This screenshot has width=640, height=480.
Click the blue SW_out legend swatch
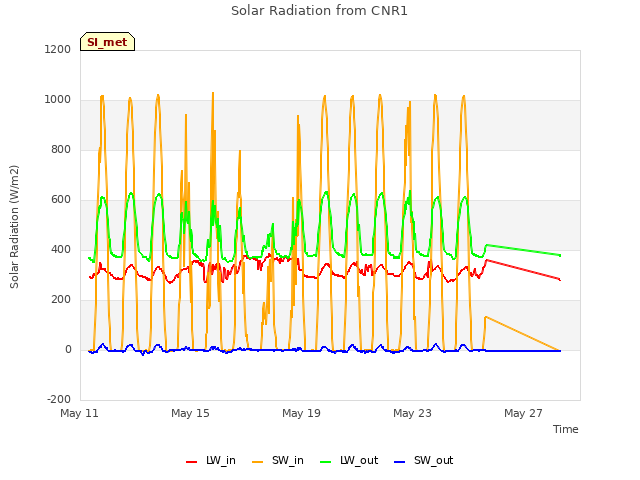pos(400,462)
